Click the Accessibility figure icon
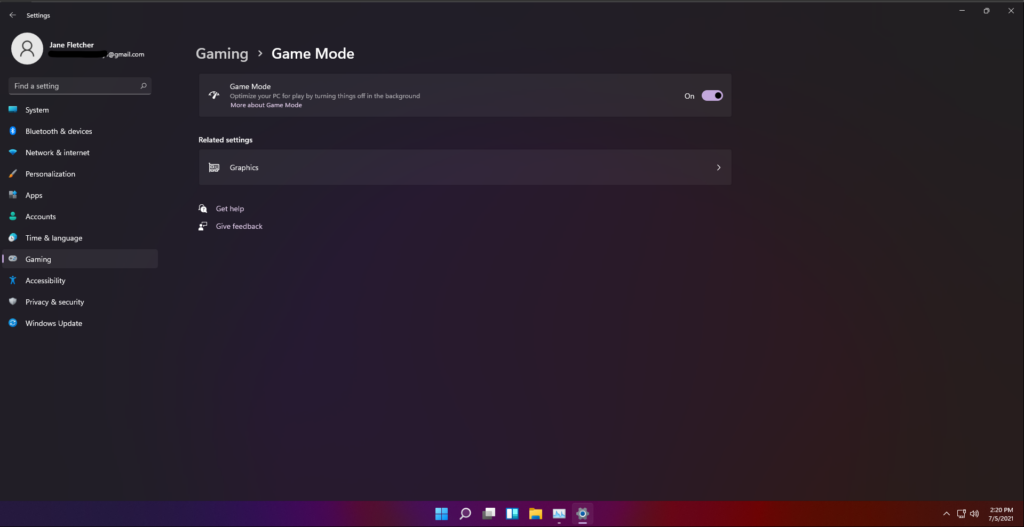The width and height of the screenshot is (1024, 527). tap(12, 280)
